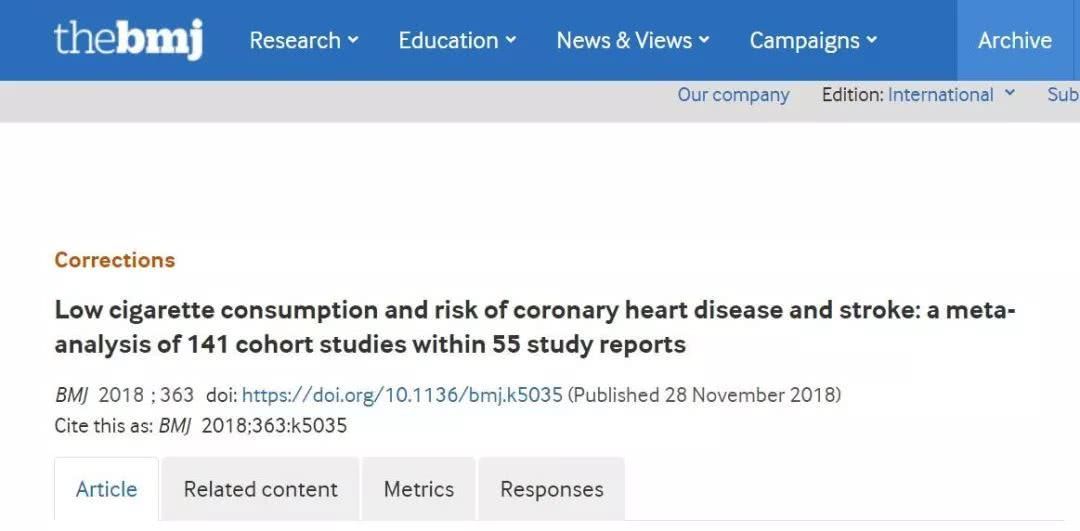The width and height of the screenshot is (1080, 531).
Task: Follow the Corrections section link
Action: (x=115, y=260)
